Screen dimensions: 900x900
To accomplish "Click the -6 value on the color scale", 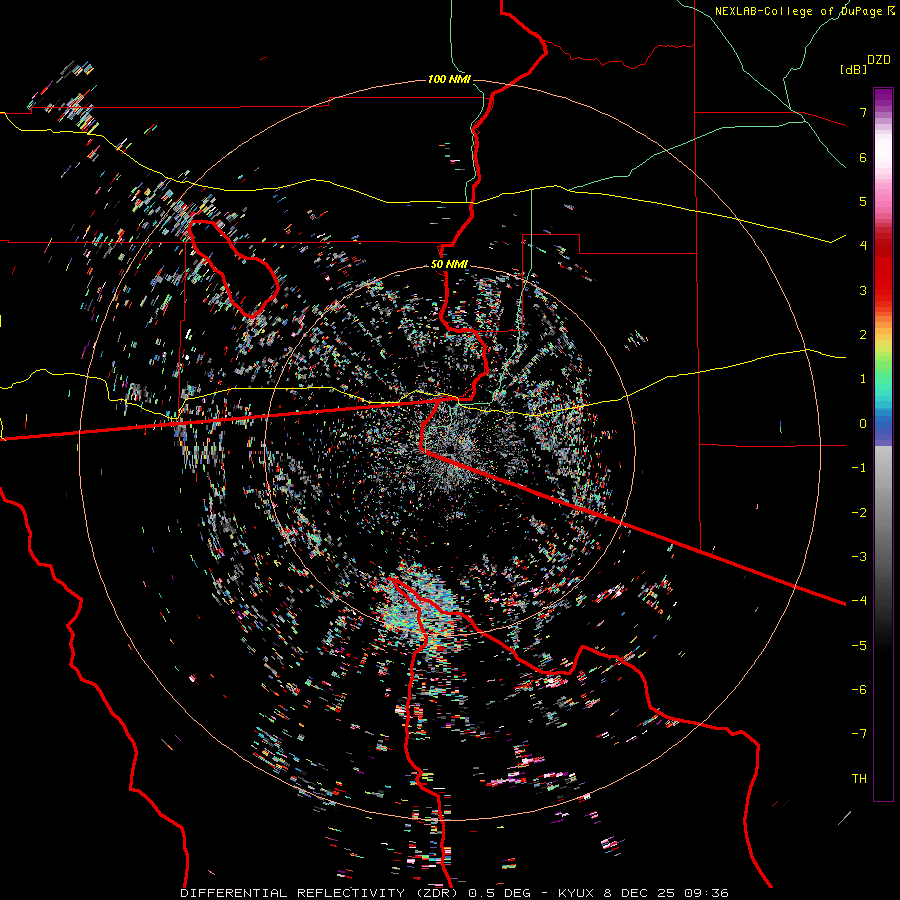I will point(859,689).
